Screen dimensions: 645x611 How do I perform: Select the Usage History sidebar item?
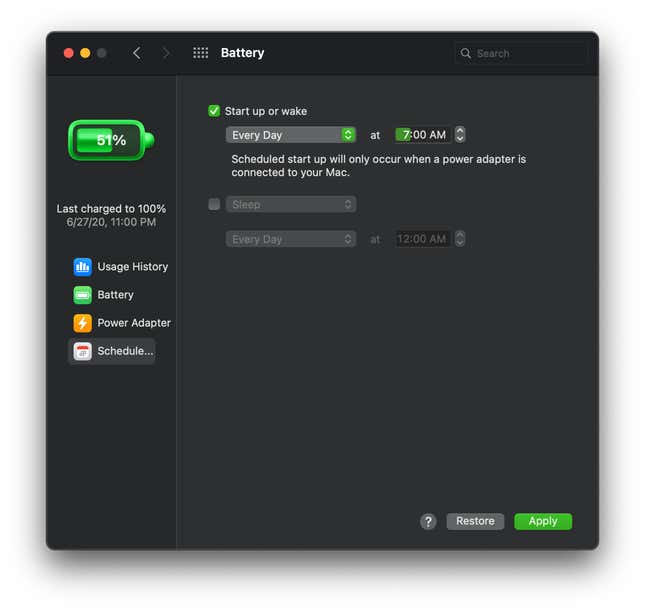[x=121, y=267]
